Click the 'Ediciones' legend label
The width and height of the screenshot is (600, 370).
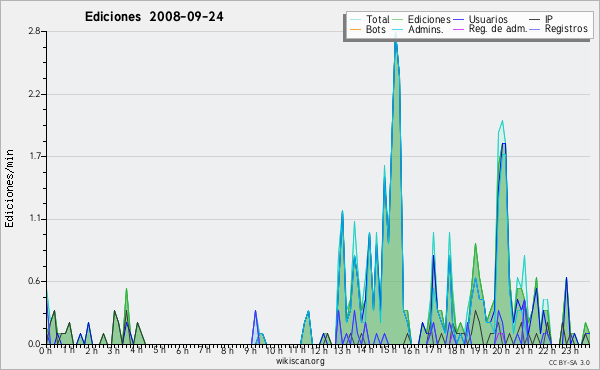click(x=429, y=19)
